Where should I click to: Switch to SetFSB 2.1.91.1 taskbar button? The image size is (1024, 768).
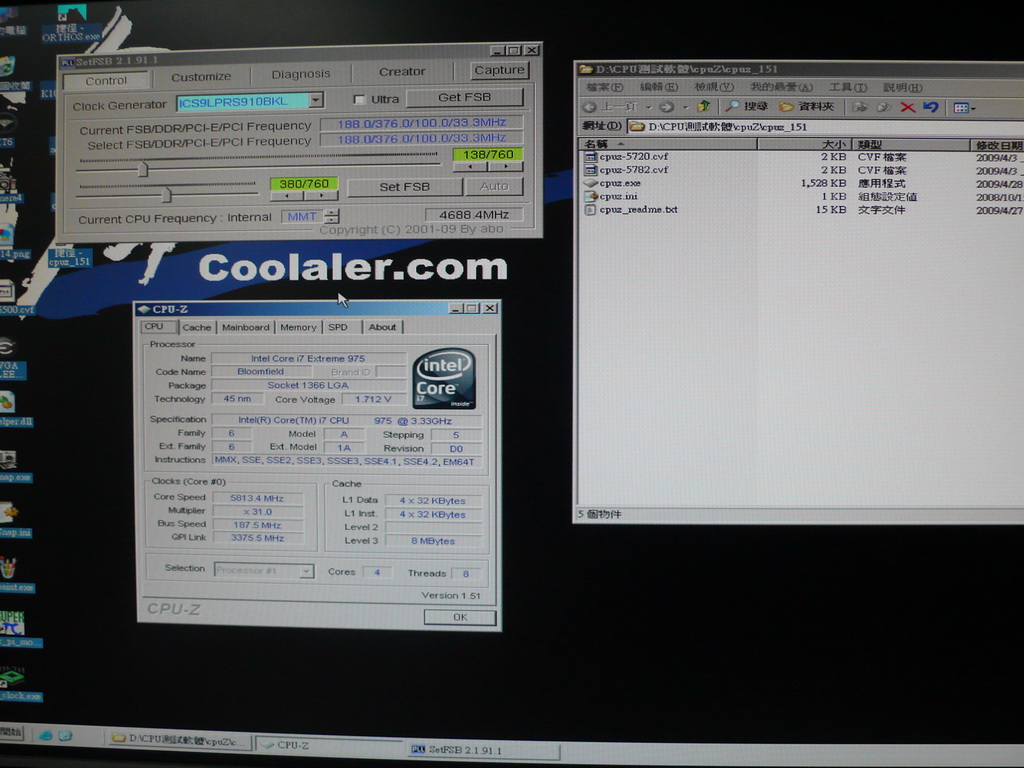click(x=483, y=750)
